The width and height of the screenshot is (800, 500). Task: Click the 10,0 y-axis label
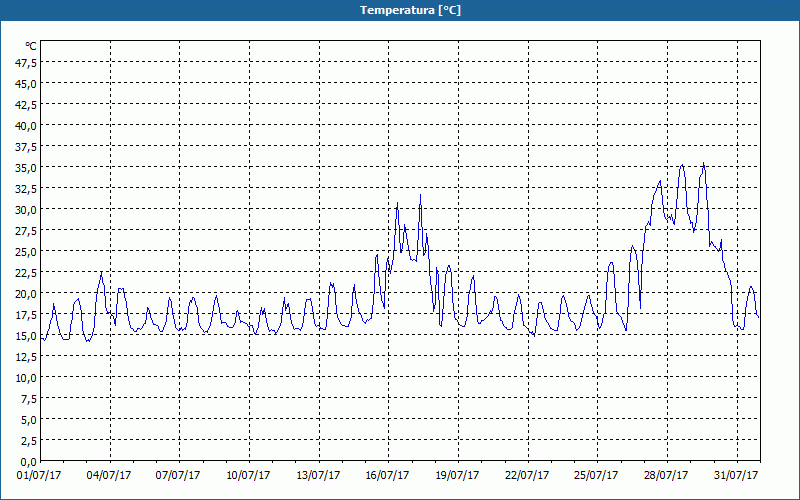[x=27, y=378]
